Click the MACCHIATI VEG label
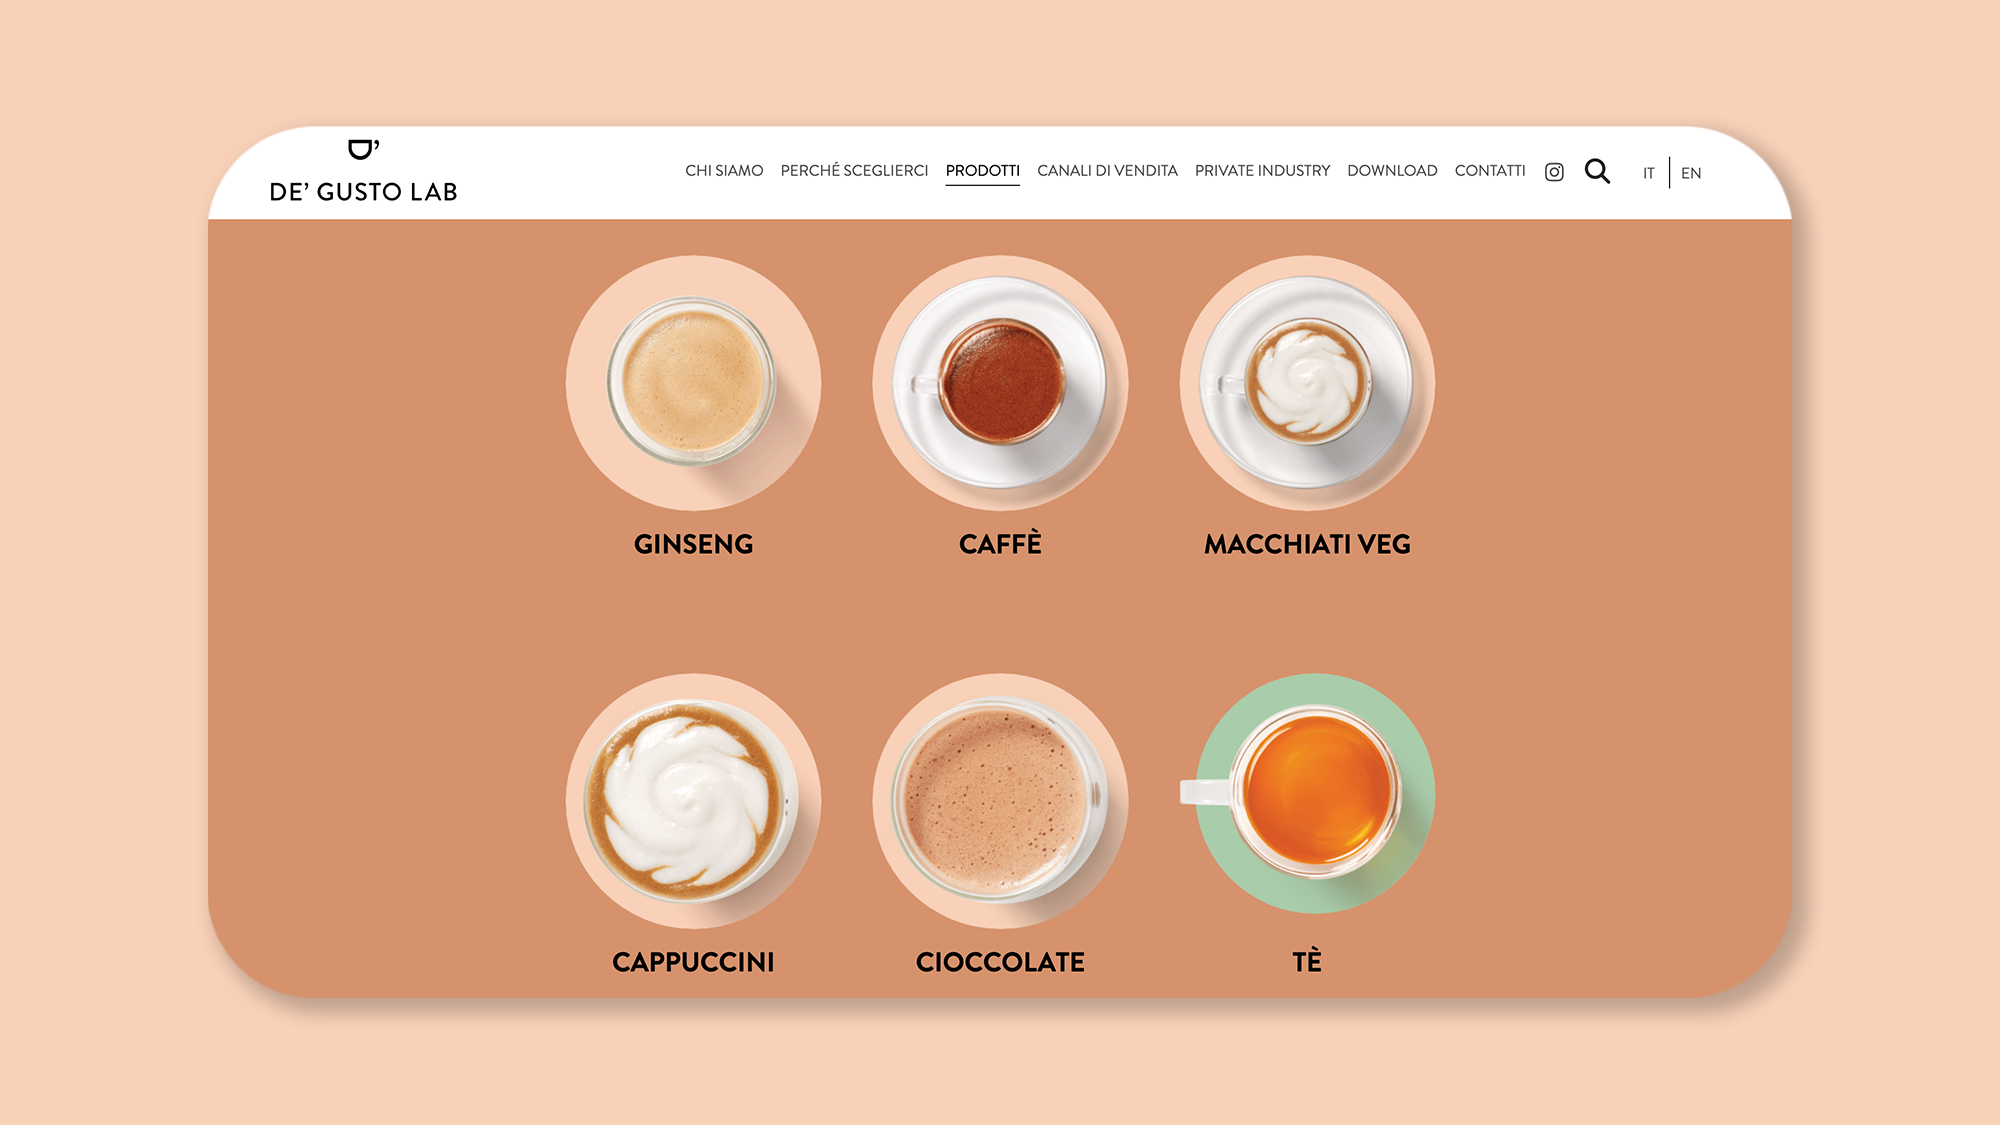2000x1125 pixels. pyautogui.click(x=1307, y=544)
